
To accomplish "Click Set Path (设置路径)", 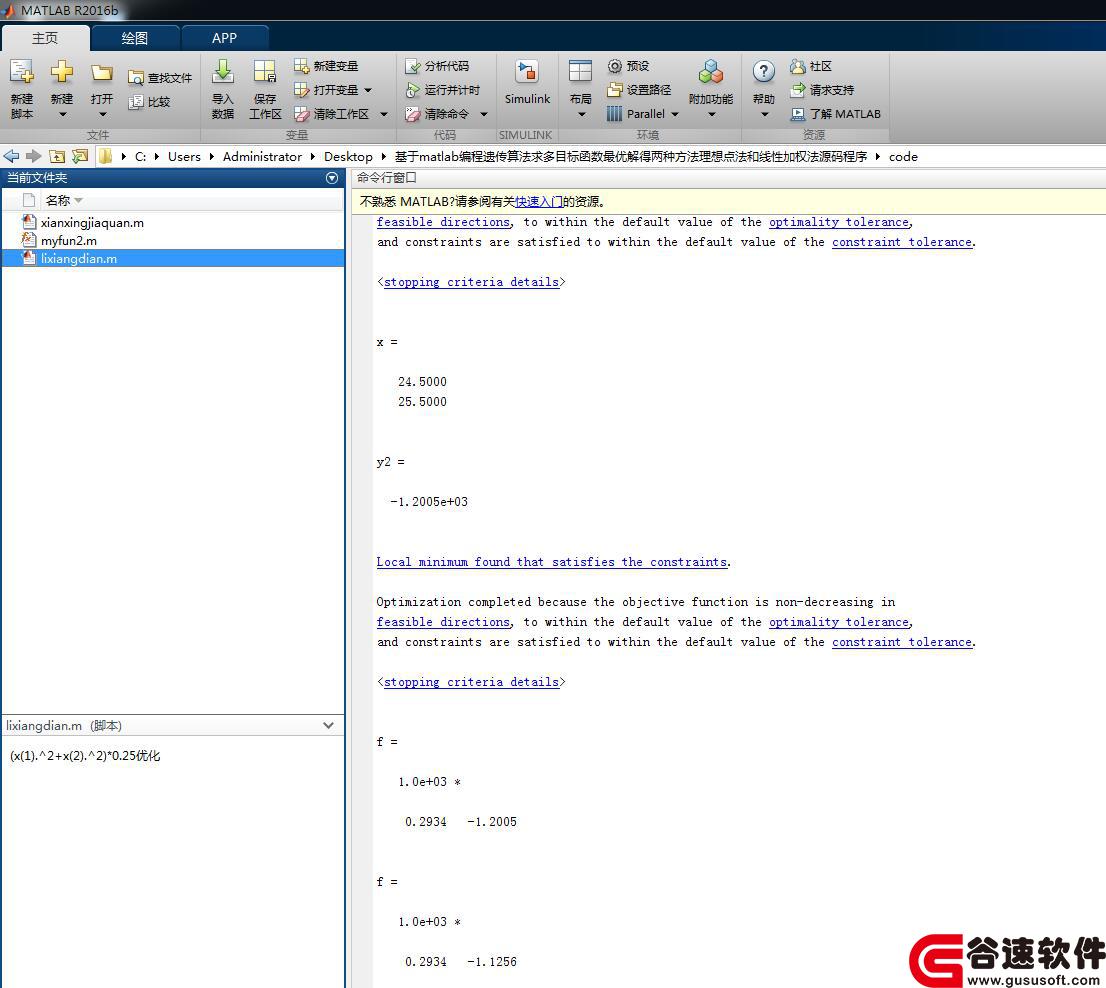I will click(639, 90).
